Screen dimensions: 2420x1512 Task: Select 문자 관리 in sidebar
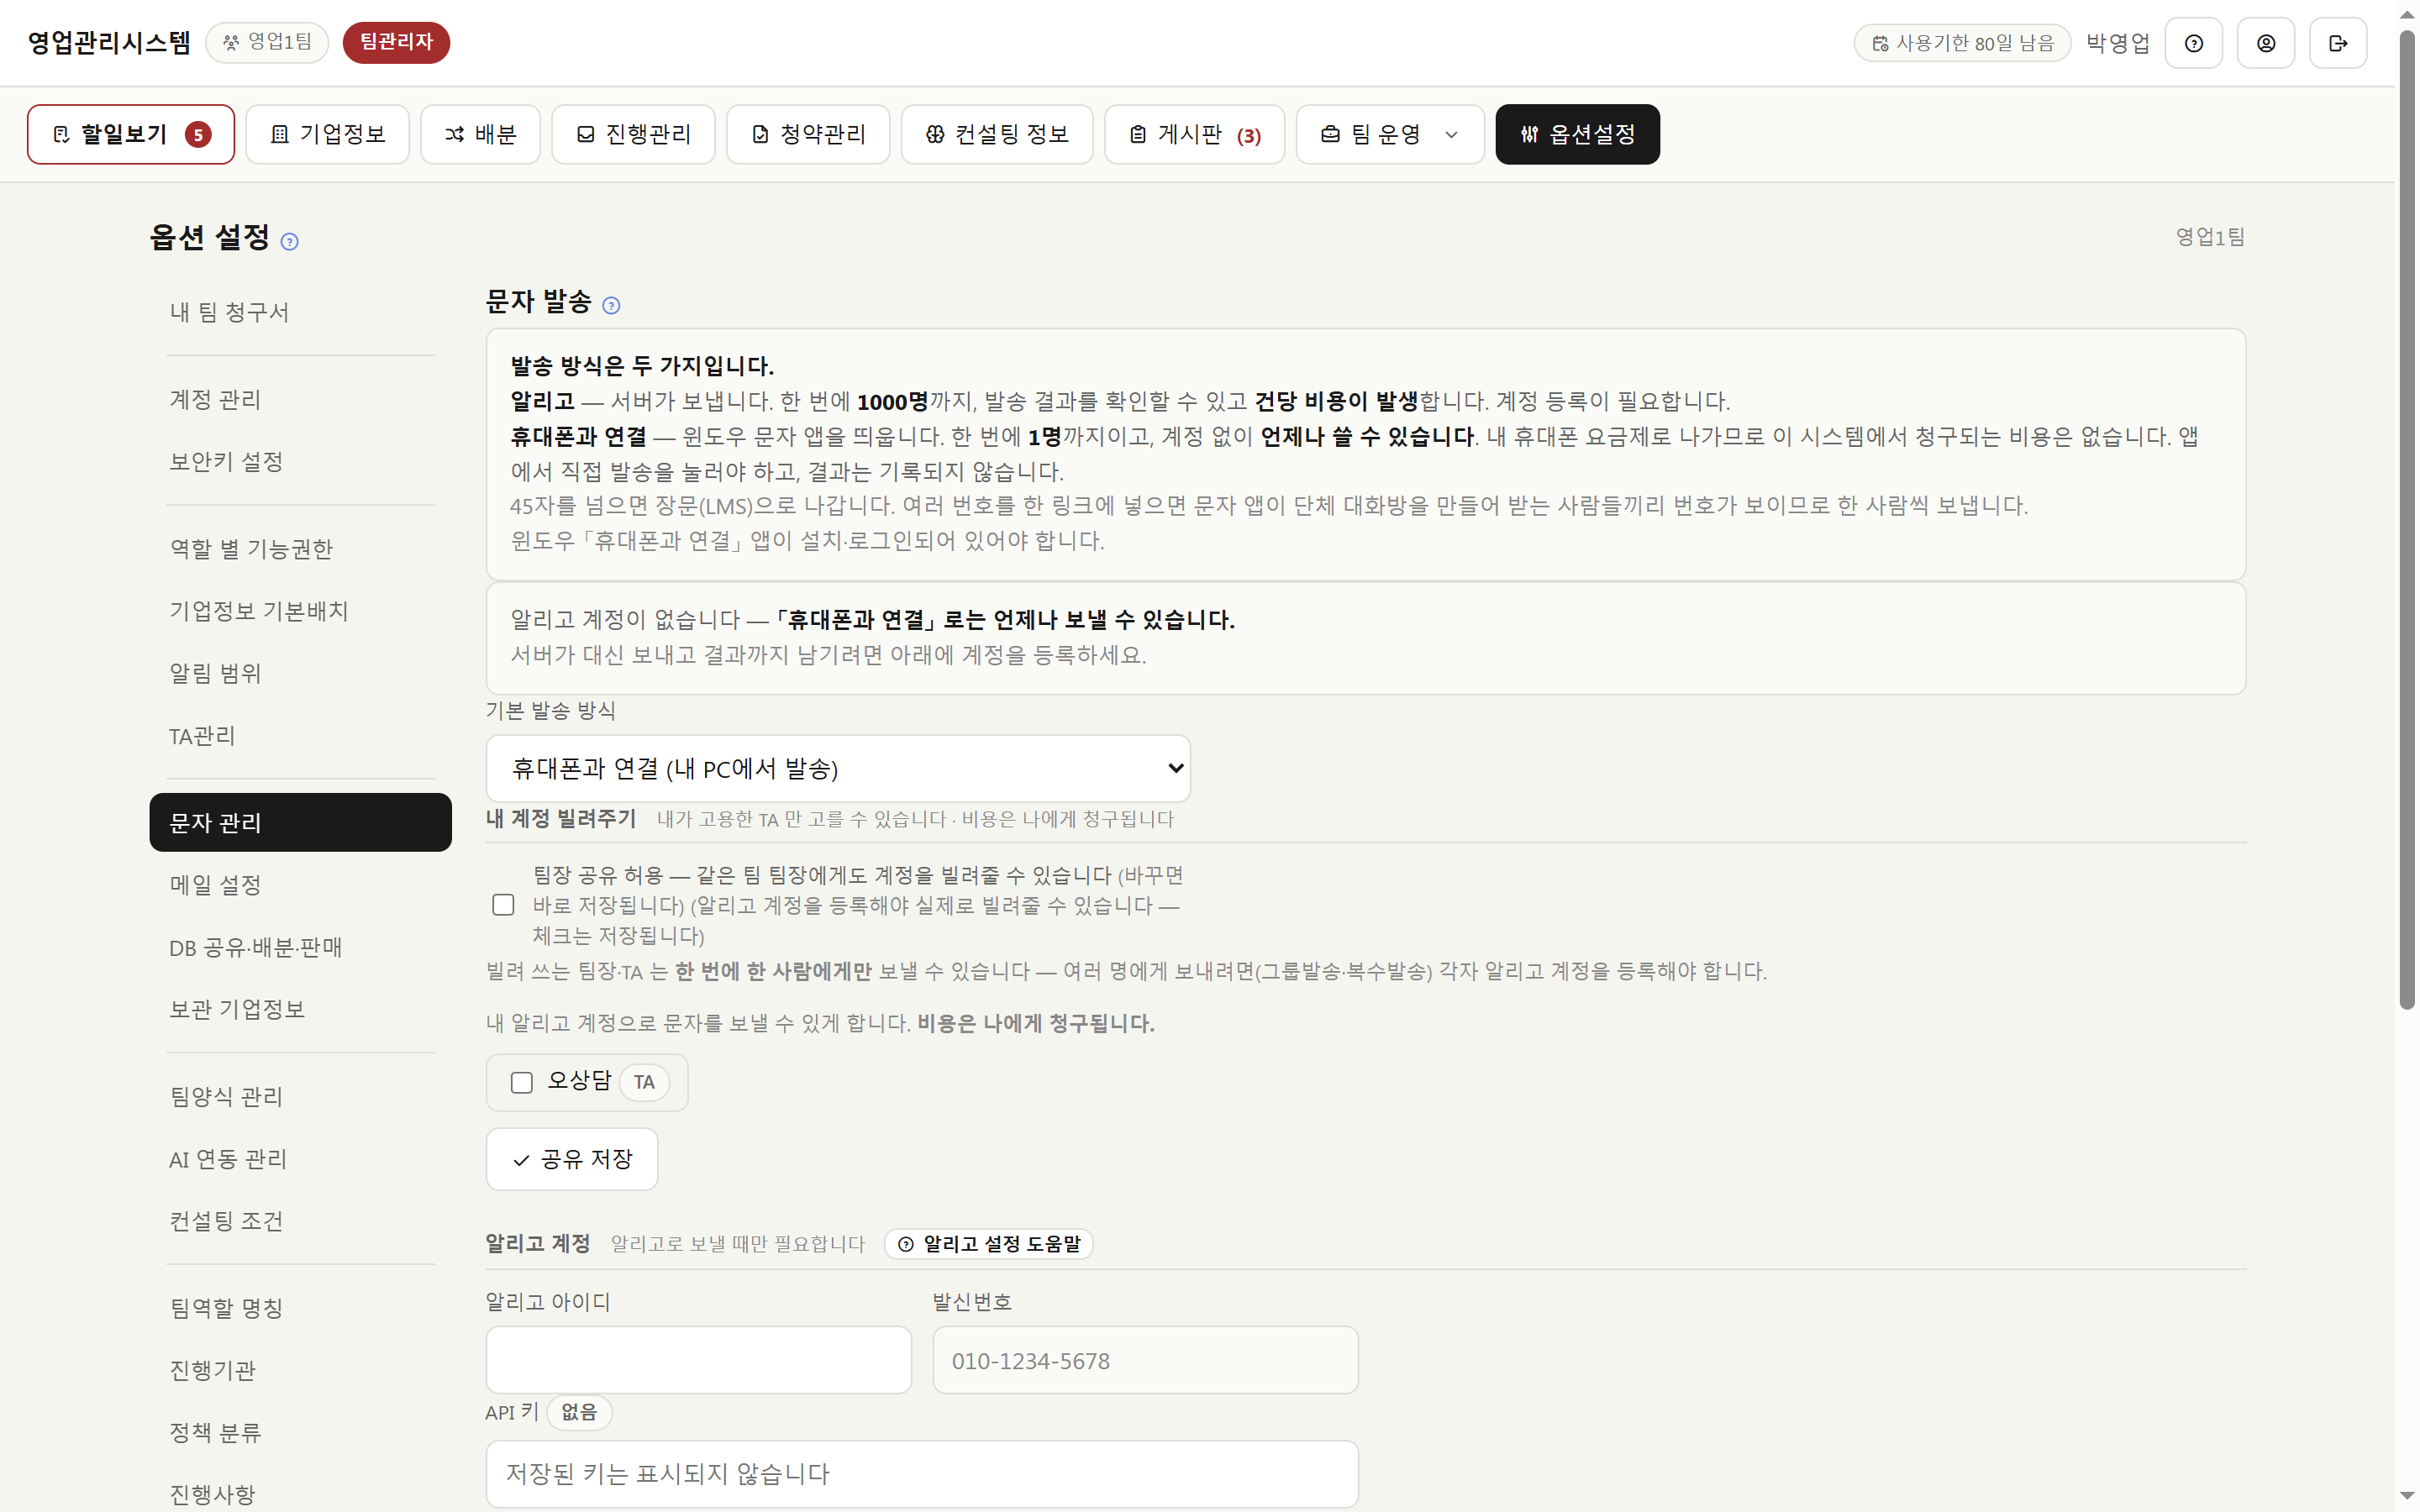tap(300, 822)
